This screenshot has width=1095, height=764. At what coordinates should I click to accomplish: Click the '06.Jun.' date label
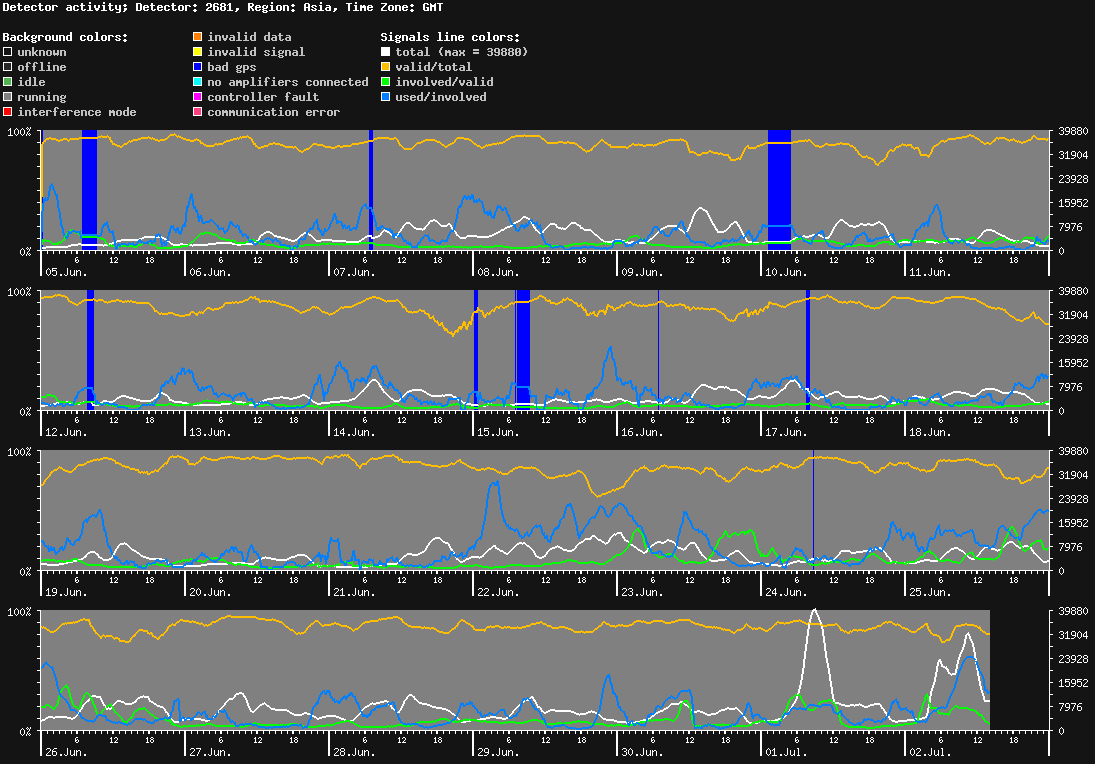[x=210, y=272]
